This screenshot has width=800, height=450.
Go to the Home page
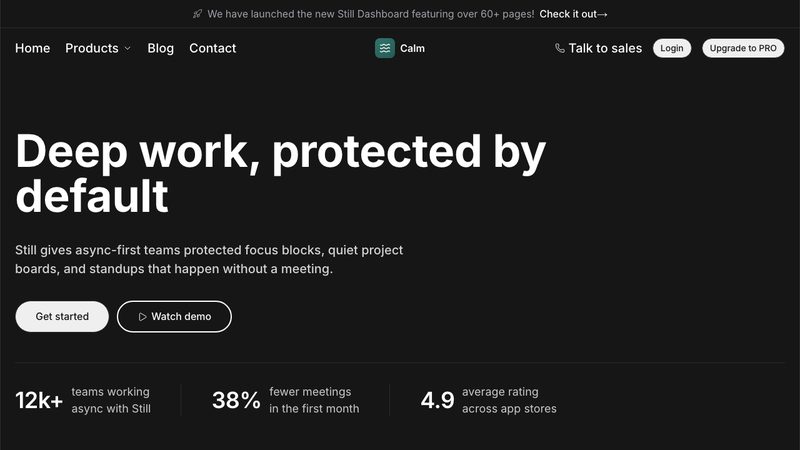pos(33,48)
